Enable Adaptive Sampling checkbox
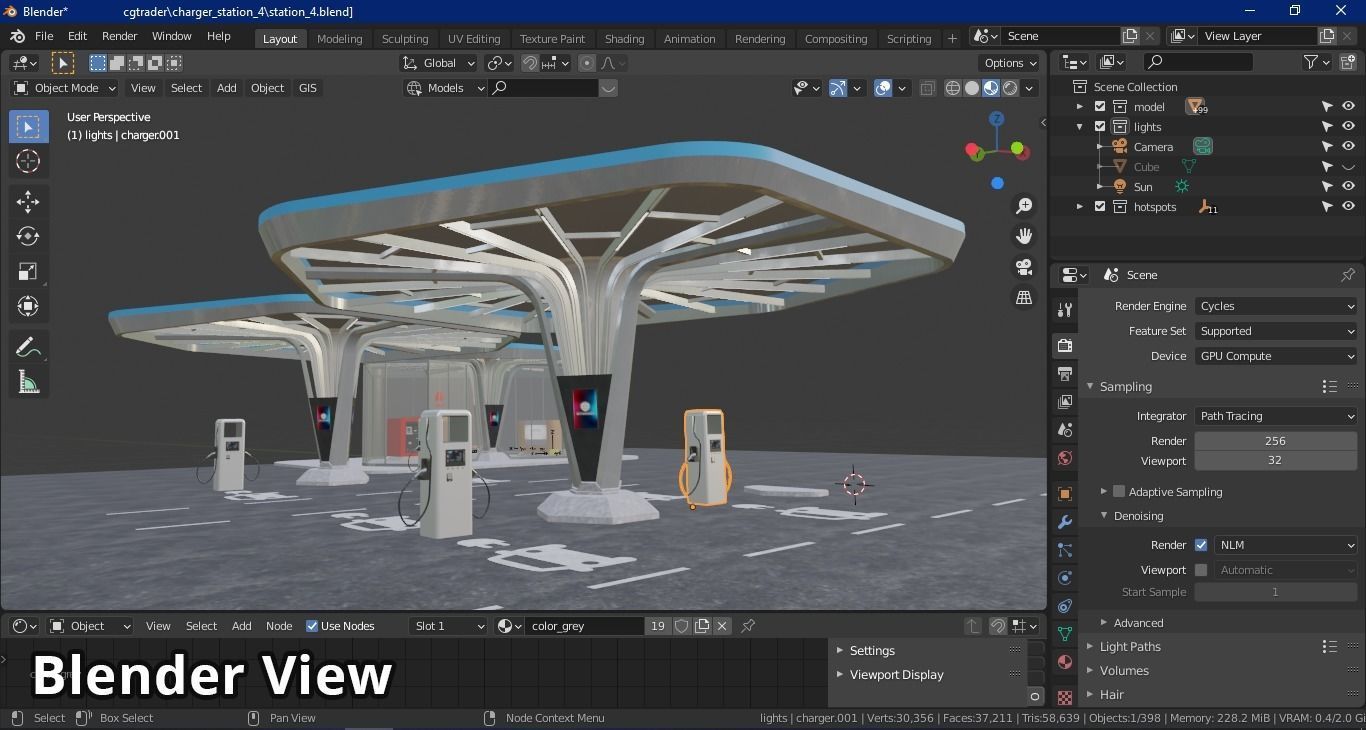1366x730 pixels. (x=1119, y=492)
